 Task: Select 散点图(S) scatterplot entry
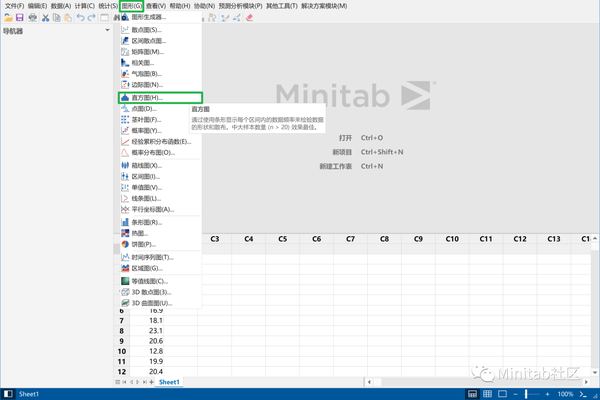pos(160,30)
